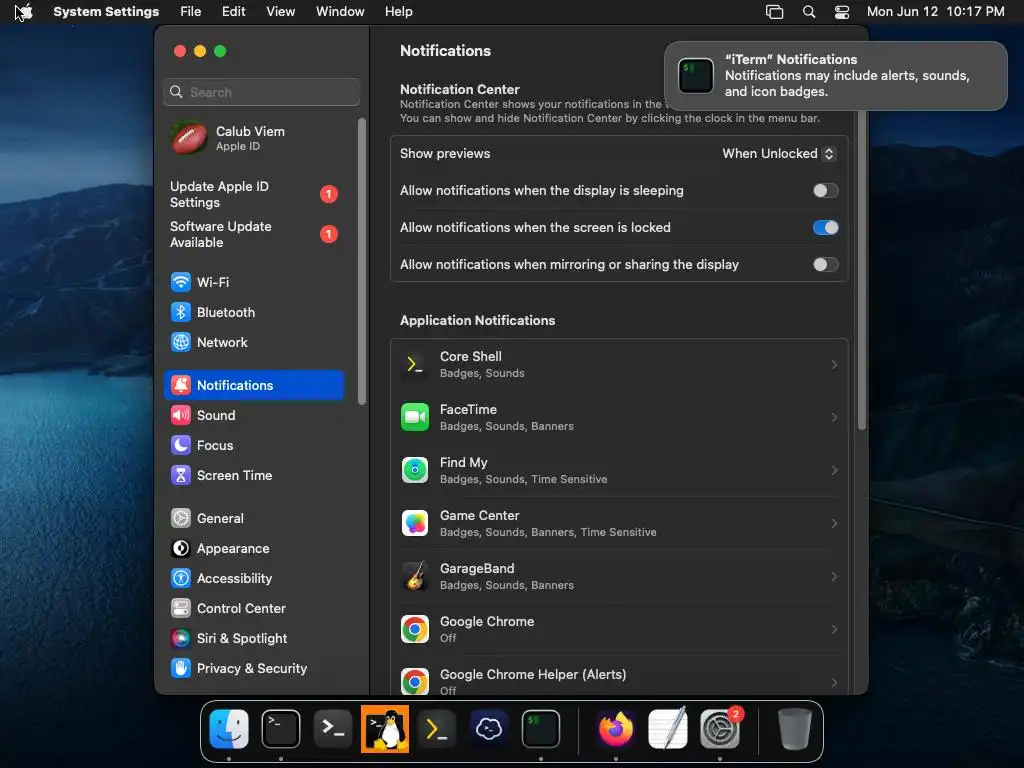This screenshot has width=1024, height=768.
Task: Select the Bluetooth icon in sidebar
Action: point(181,312)
